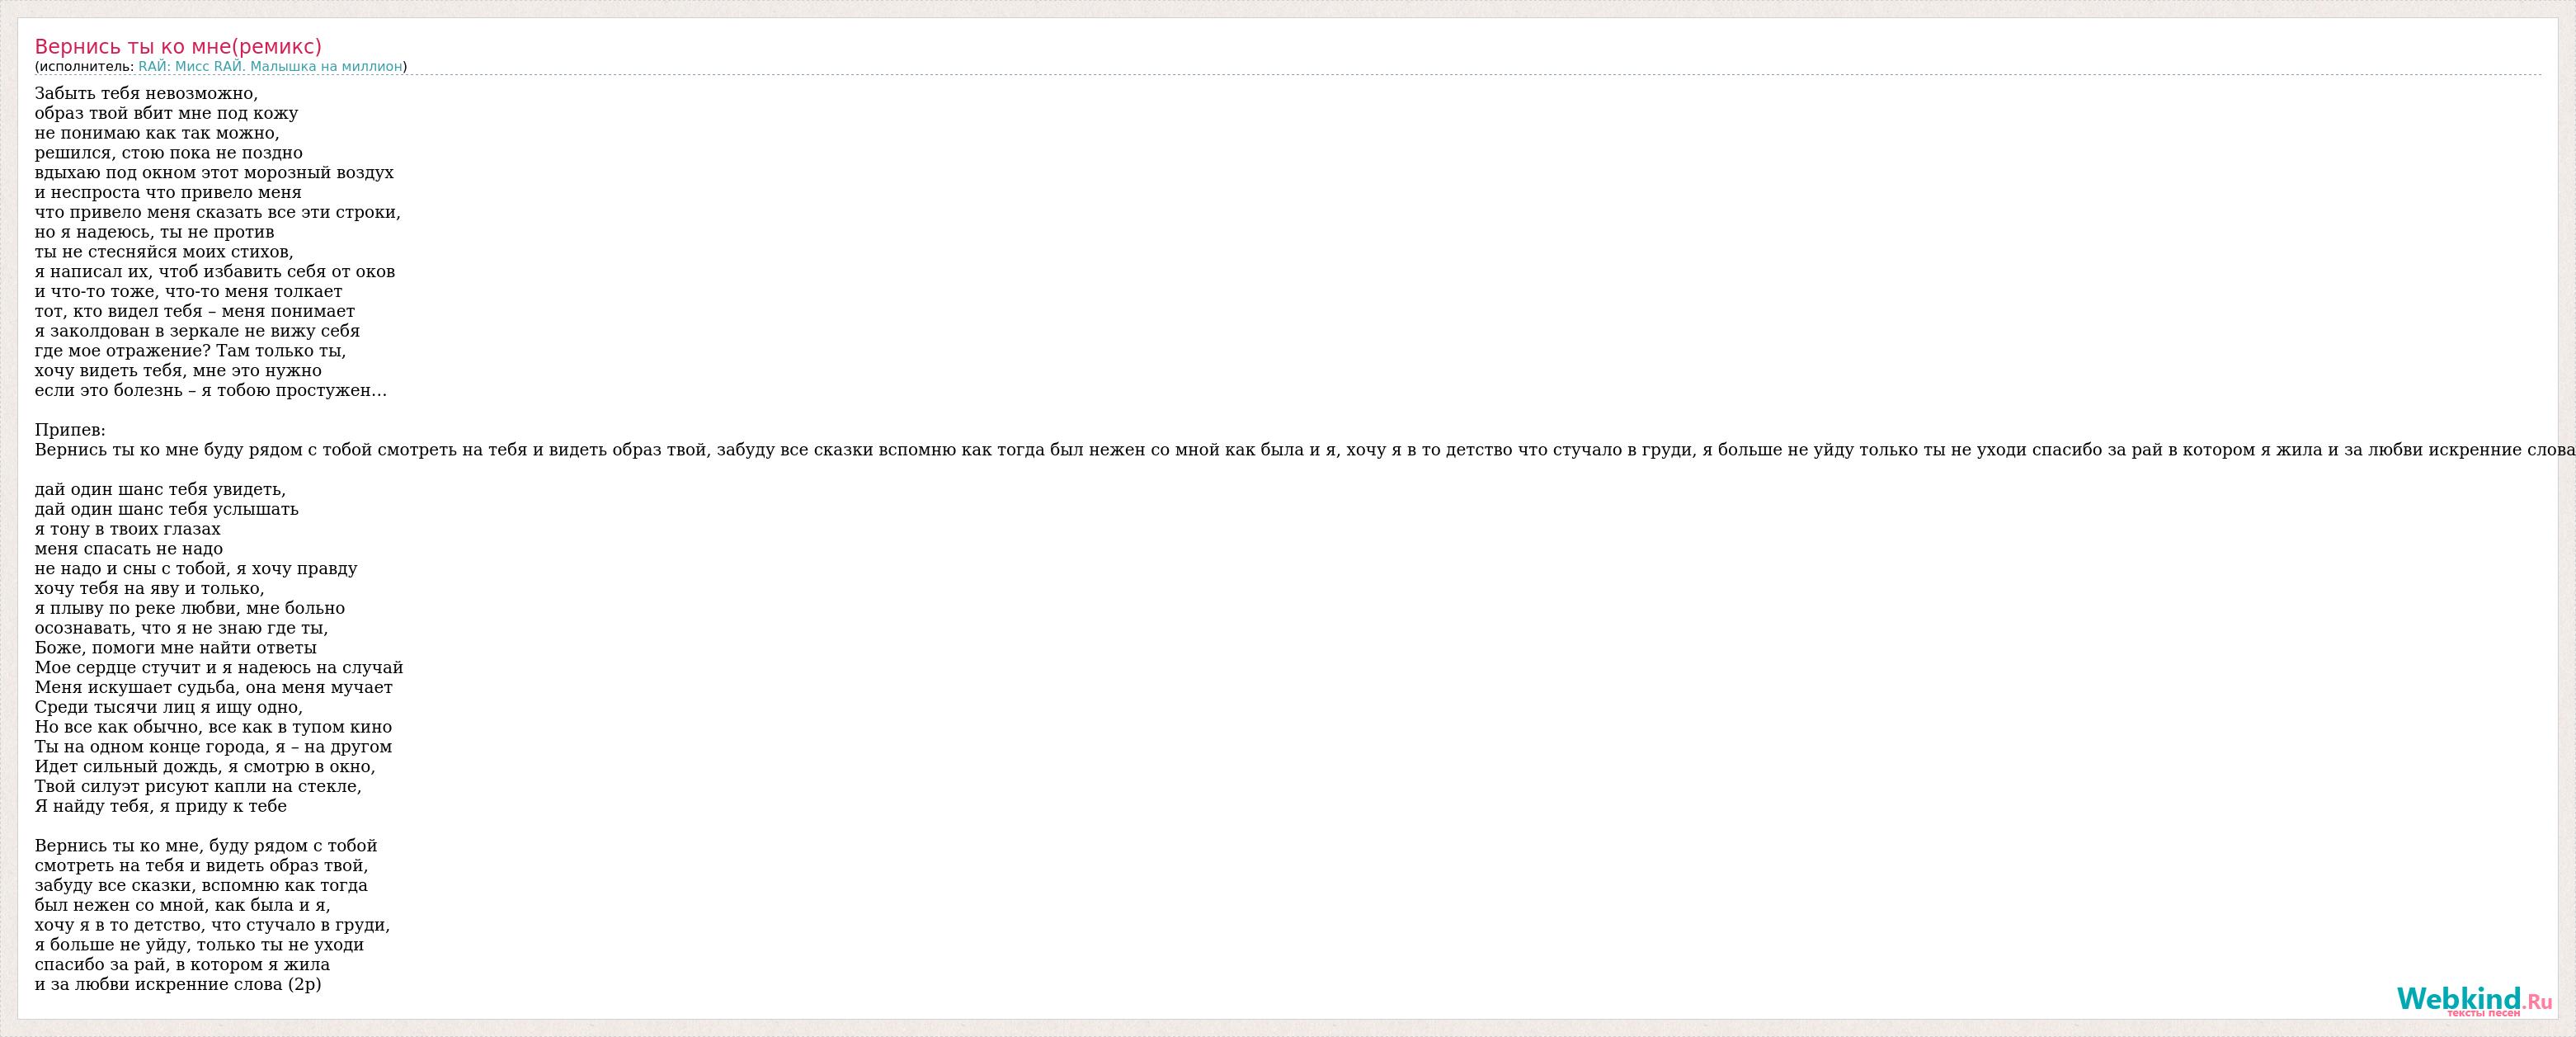Viewport: 2576px width, 1037px height.
Task: Click line 'я тону в твоих глазах'
Action: coord(128,529)
